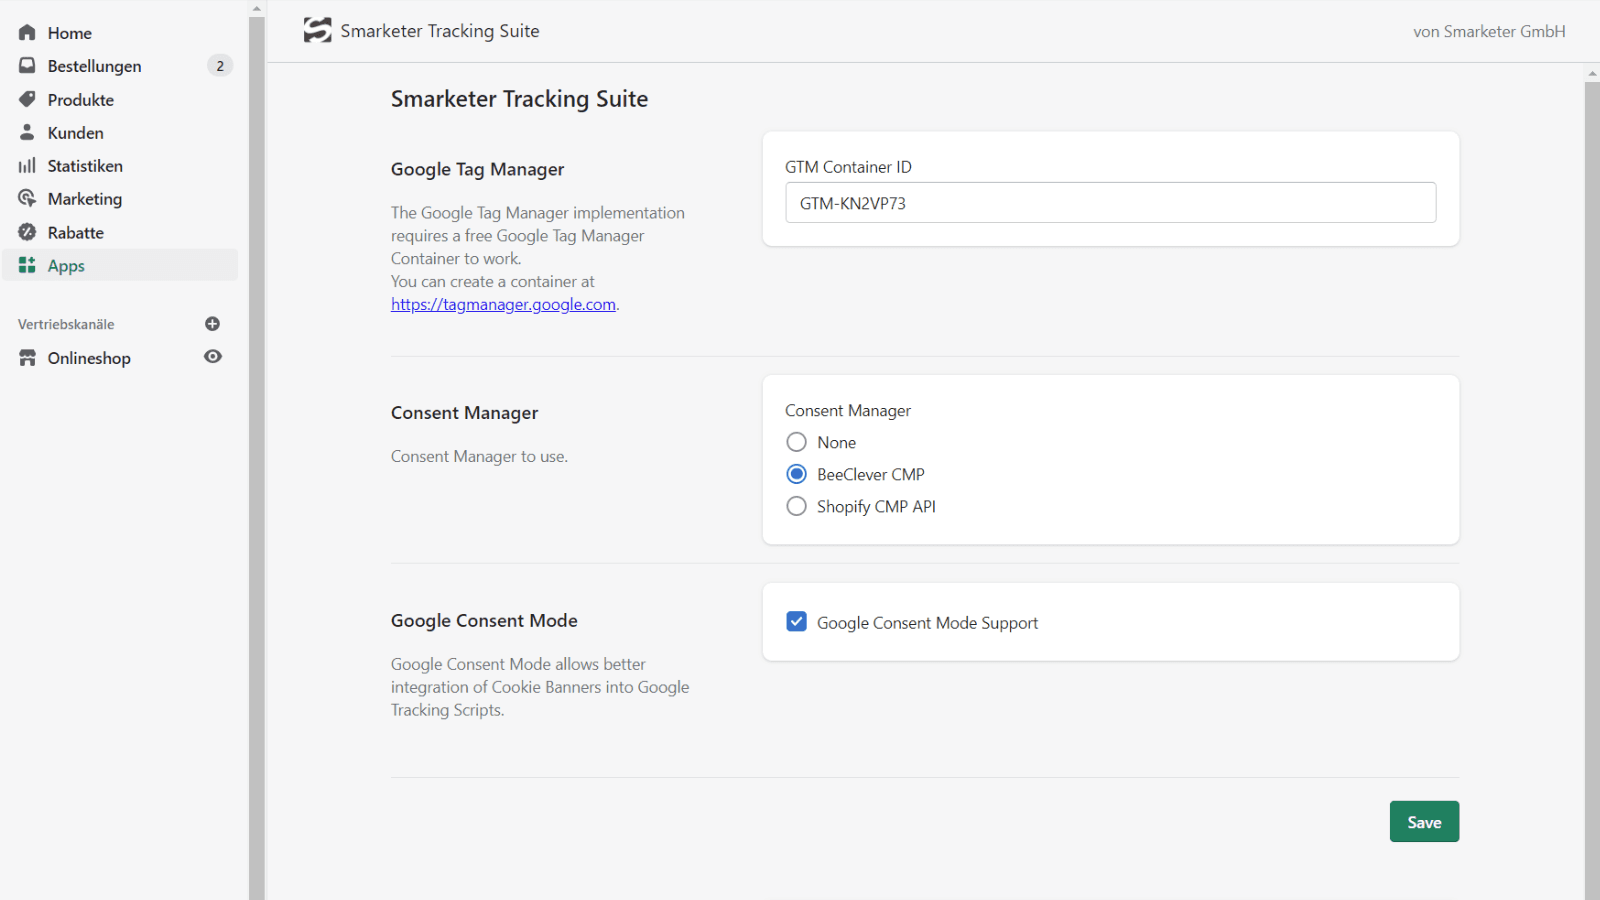Screen dimensions: 1600x900
Task: Enable Google Consent Mode Support
Action: [x=796, y=621]
